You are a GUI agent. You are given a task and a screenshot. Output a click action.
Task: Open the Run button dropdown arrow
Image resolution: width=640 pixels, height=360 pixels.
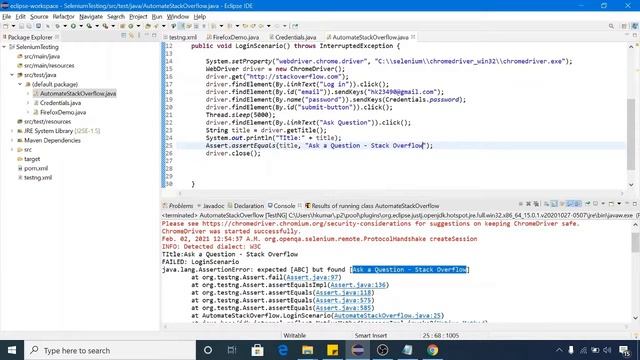[x=81, y=26]
